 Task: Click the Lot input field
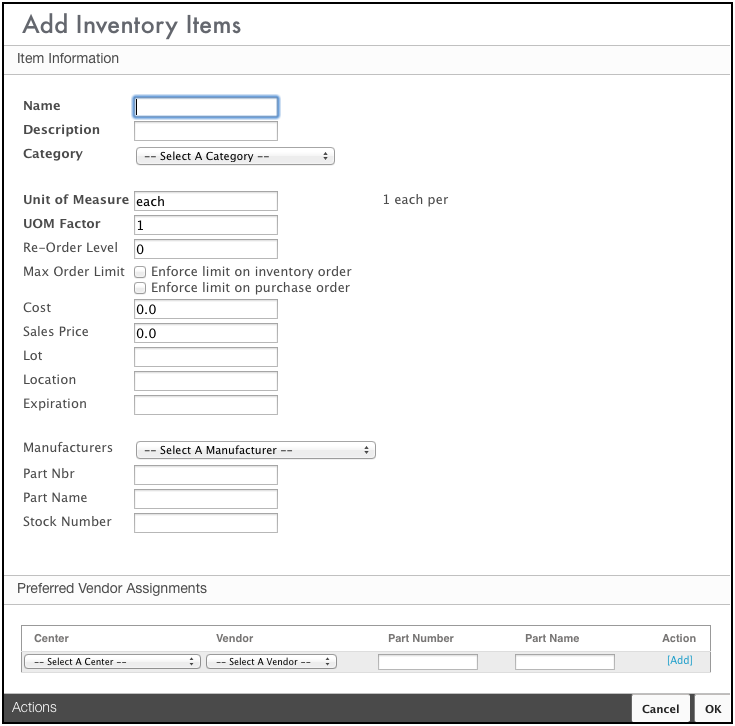tap(206, 357)
